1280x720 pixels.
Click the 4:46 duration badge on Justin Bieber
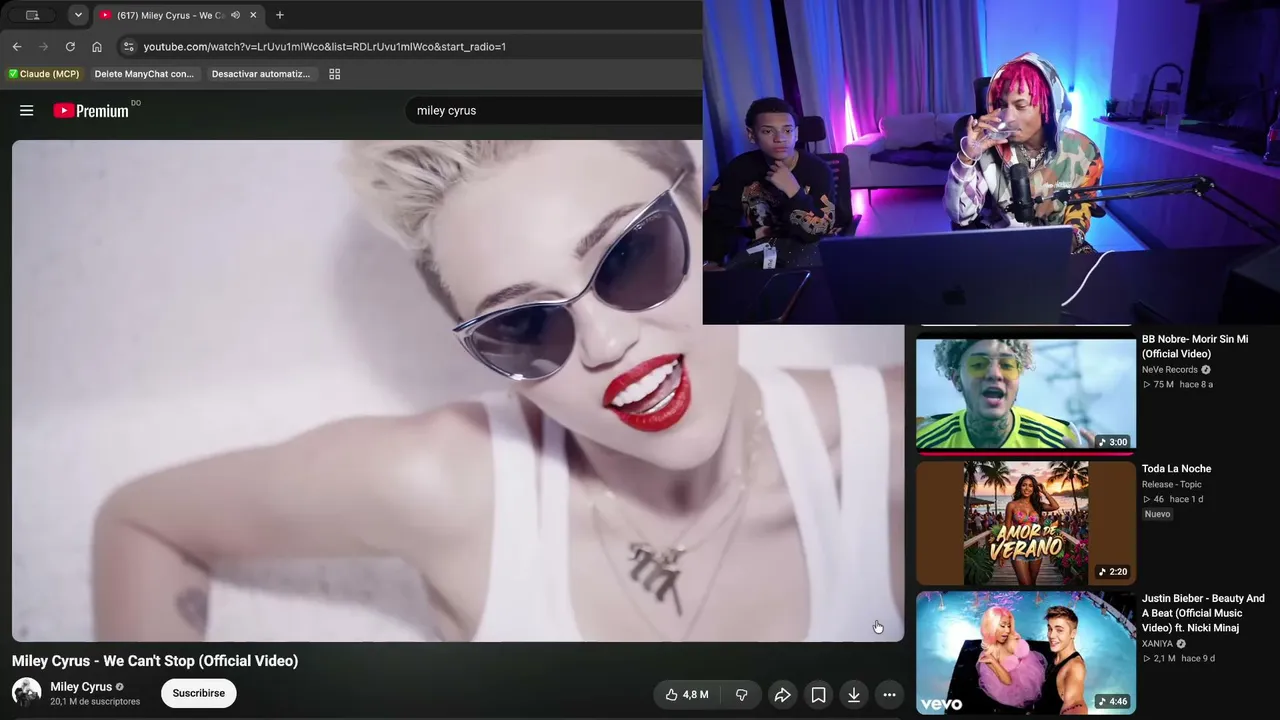(1113, 702)
